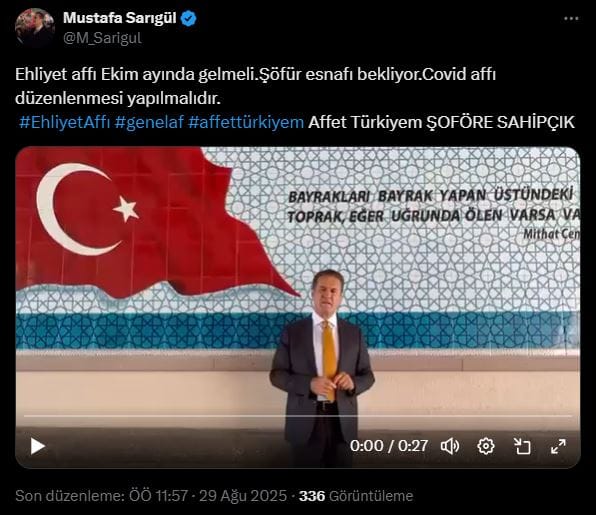The width and height of the screenshot is (596, 515).
Task: Open the three-dot more options menu
Action: pos(571,19)
